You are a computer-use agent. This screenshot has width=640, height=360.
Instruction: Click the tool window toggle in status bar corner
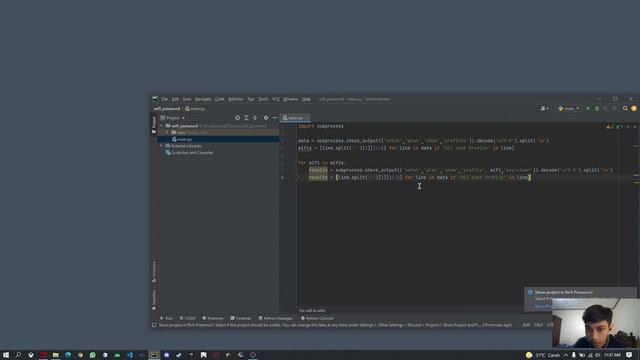[154, 325]
